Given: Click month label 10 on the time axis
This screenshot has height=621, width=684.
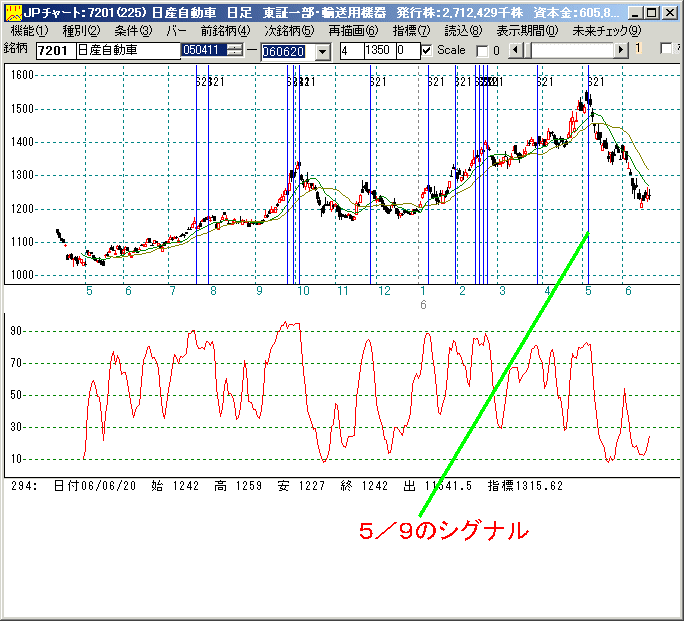Looking at the screenshot, I should [303, 291].
